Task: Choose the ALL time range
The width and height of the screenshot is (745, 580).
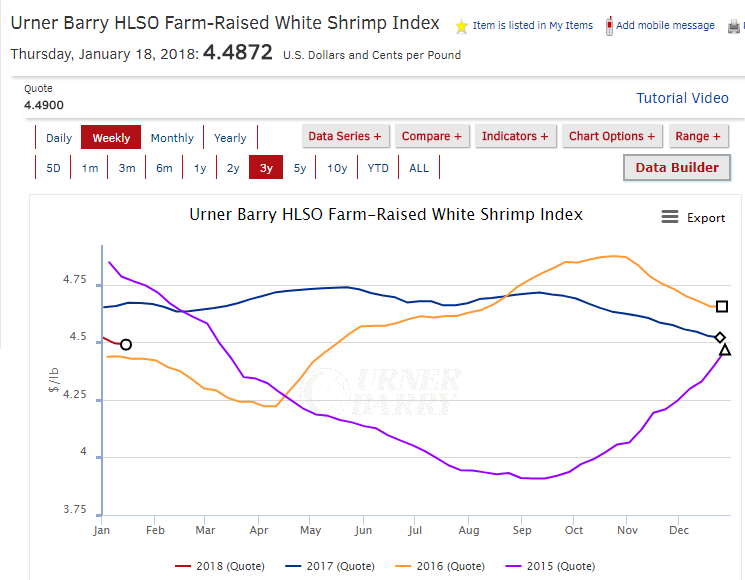Action: pos(419,168)
